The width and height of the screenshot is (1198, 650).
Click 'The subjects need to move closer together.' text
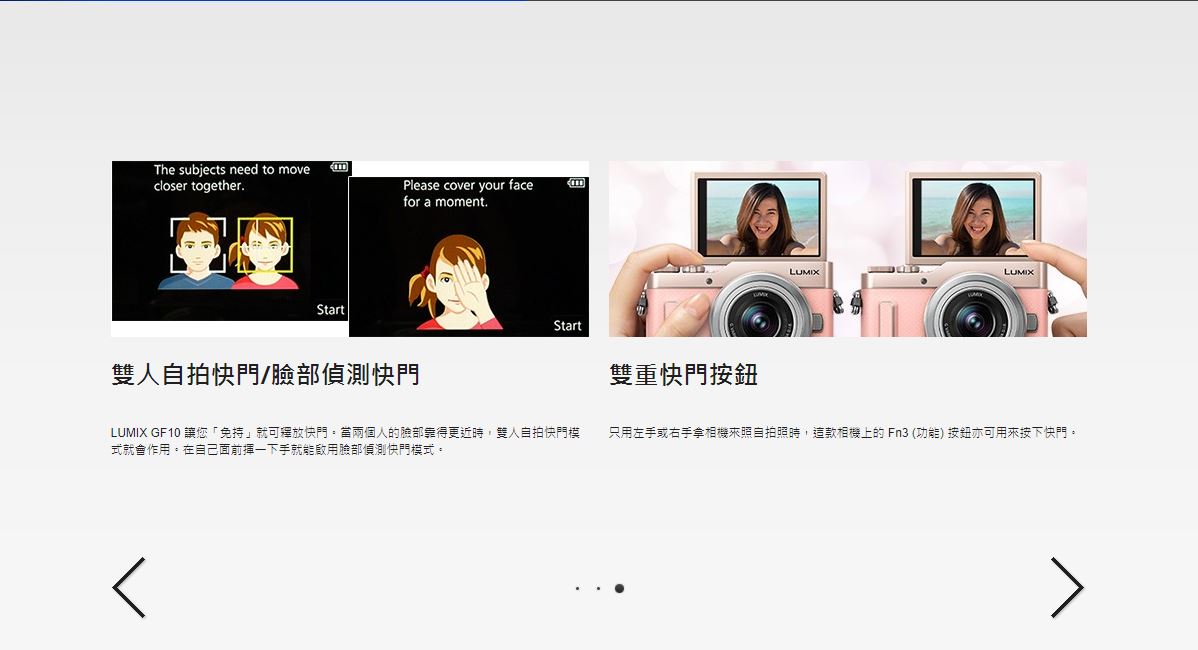tap(232, 177)
